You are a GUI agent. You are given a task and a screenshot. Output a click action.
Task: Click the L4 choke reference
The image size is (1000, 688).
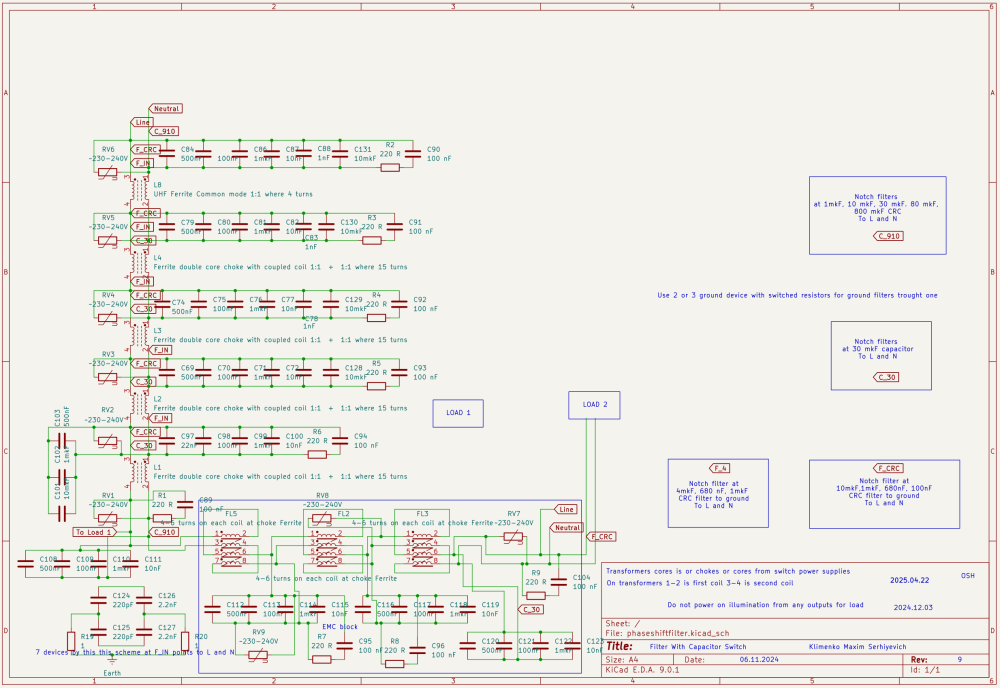click(158, 258)
